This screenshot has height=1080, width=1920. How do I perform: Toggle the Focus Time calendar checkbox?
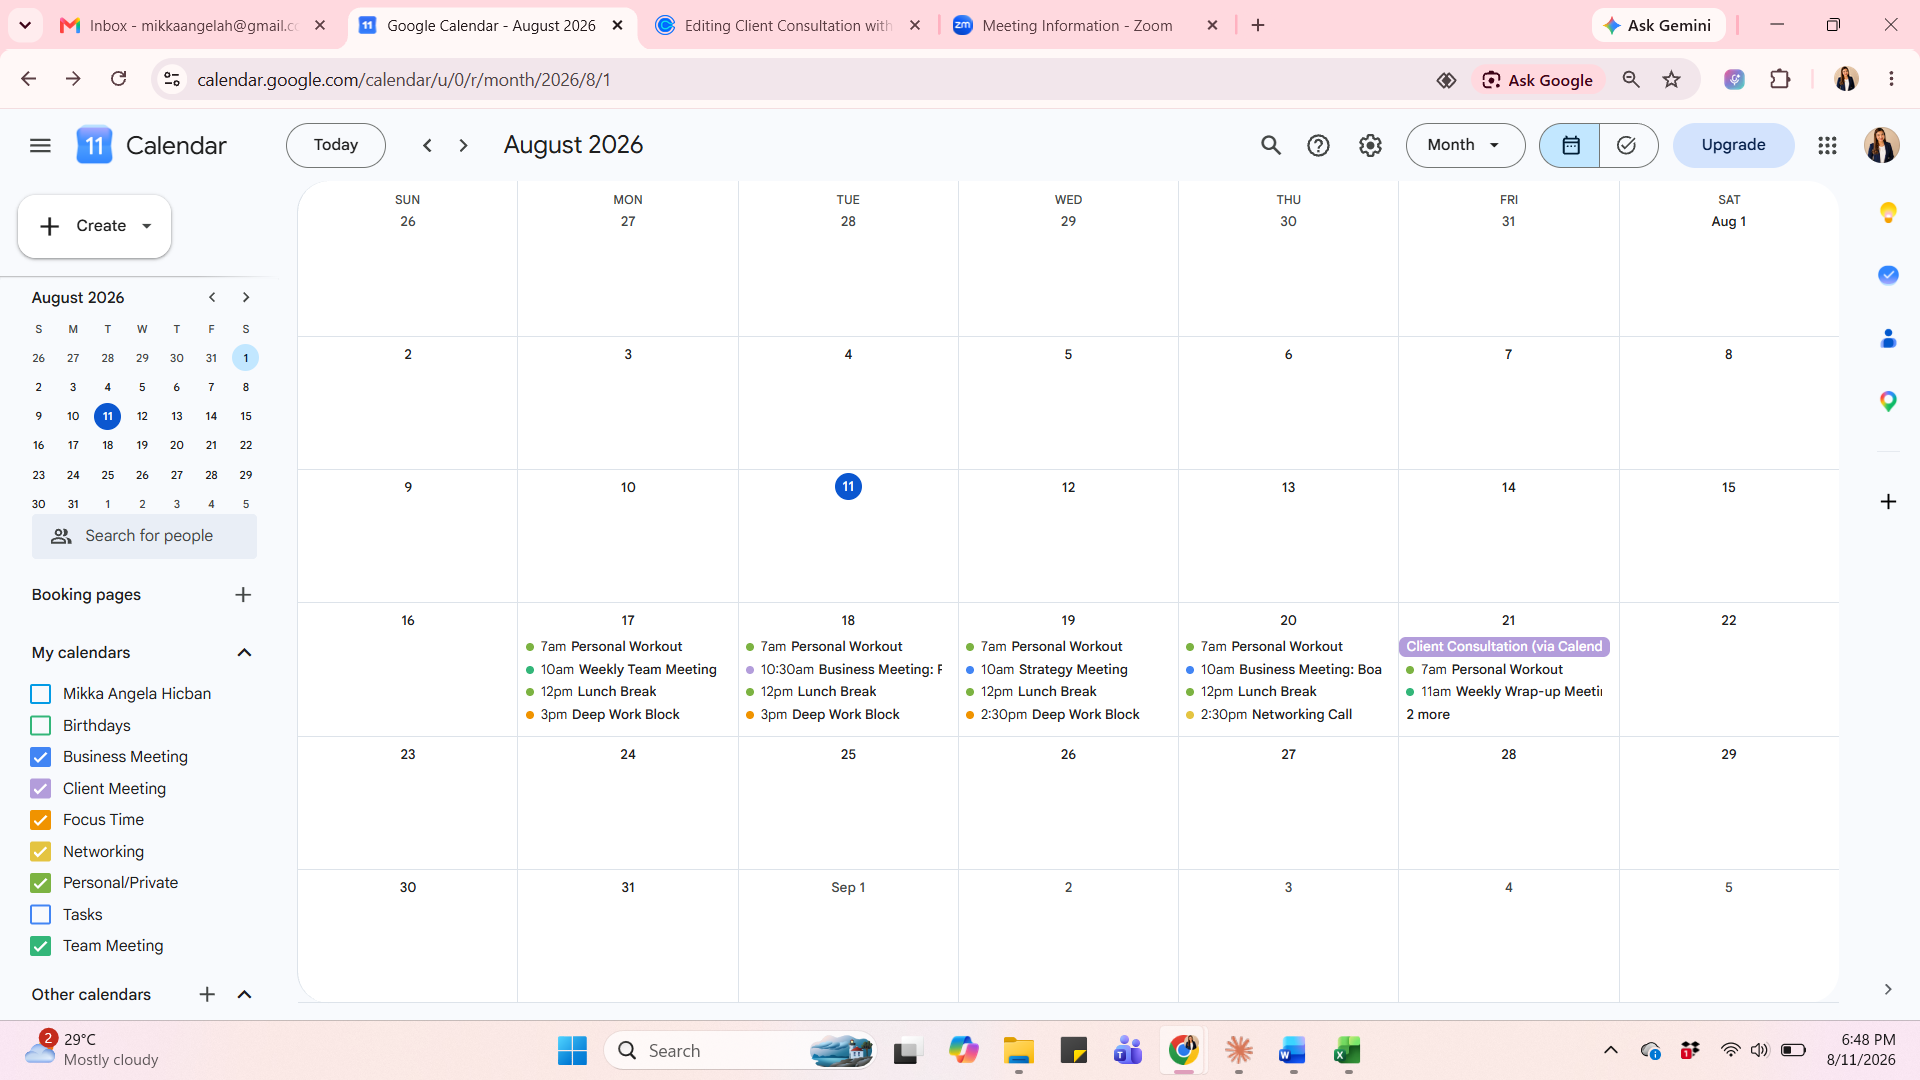coord(41,820)
